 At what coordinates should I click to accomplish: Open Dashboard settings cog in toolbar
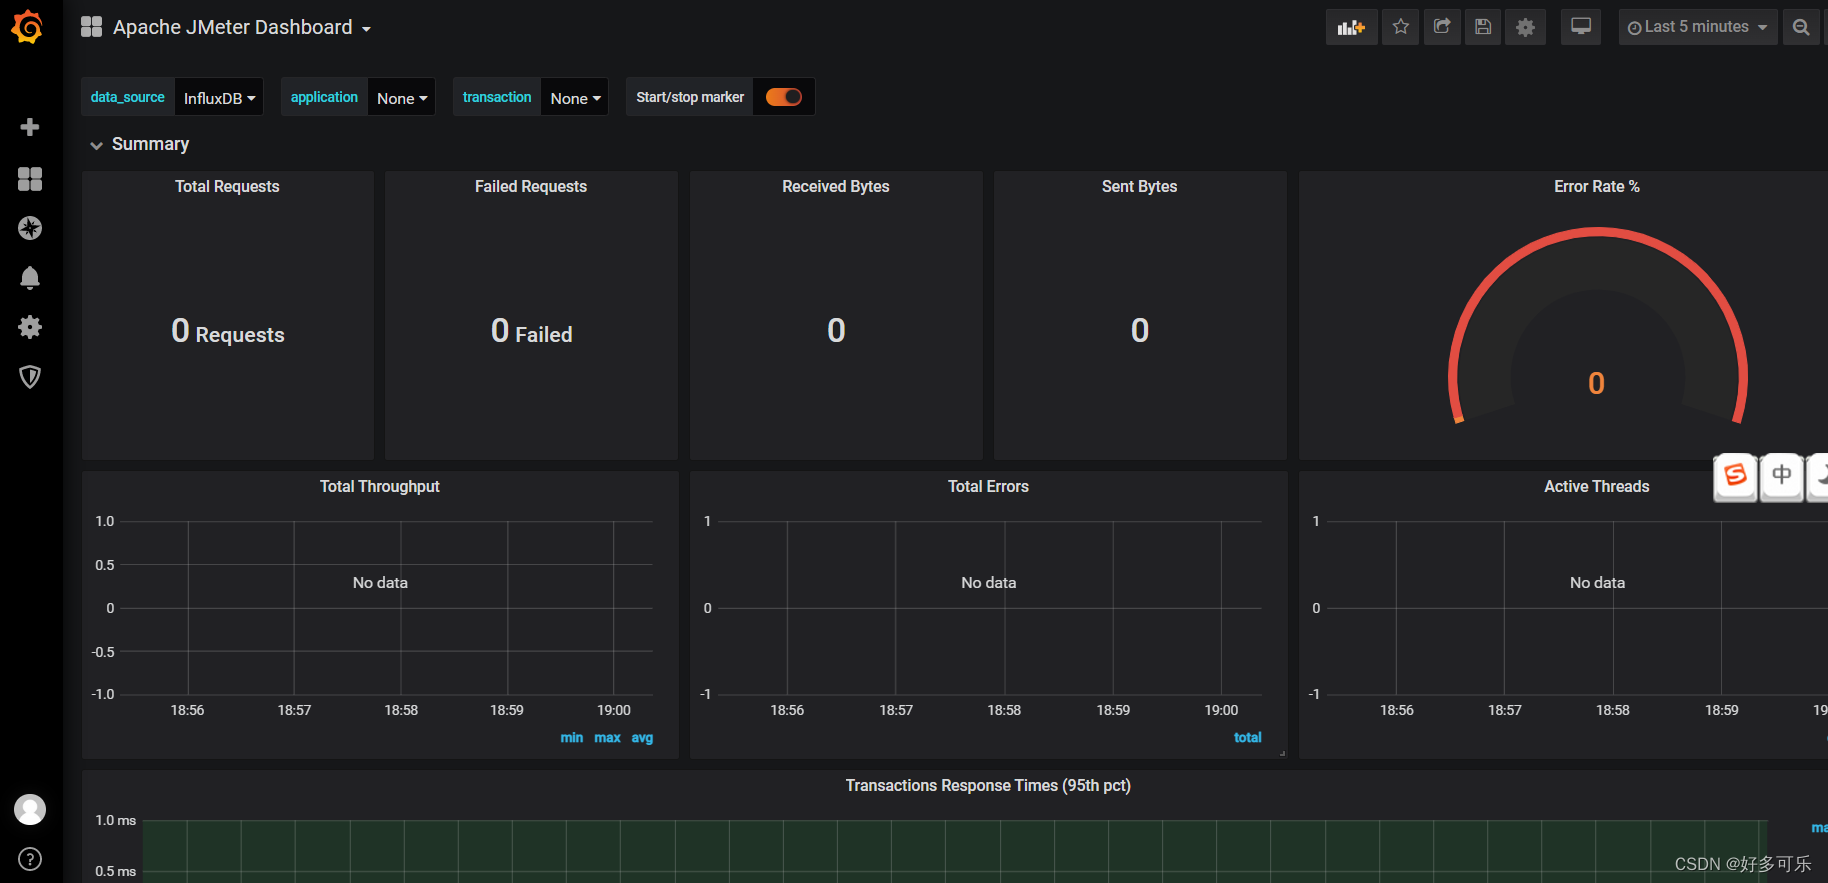(1525, 27)
